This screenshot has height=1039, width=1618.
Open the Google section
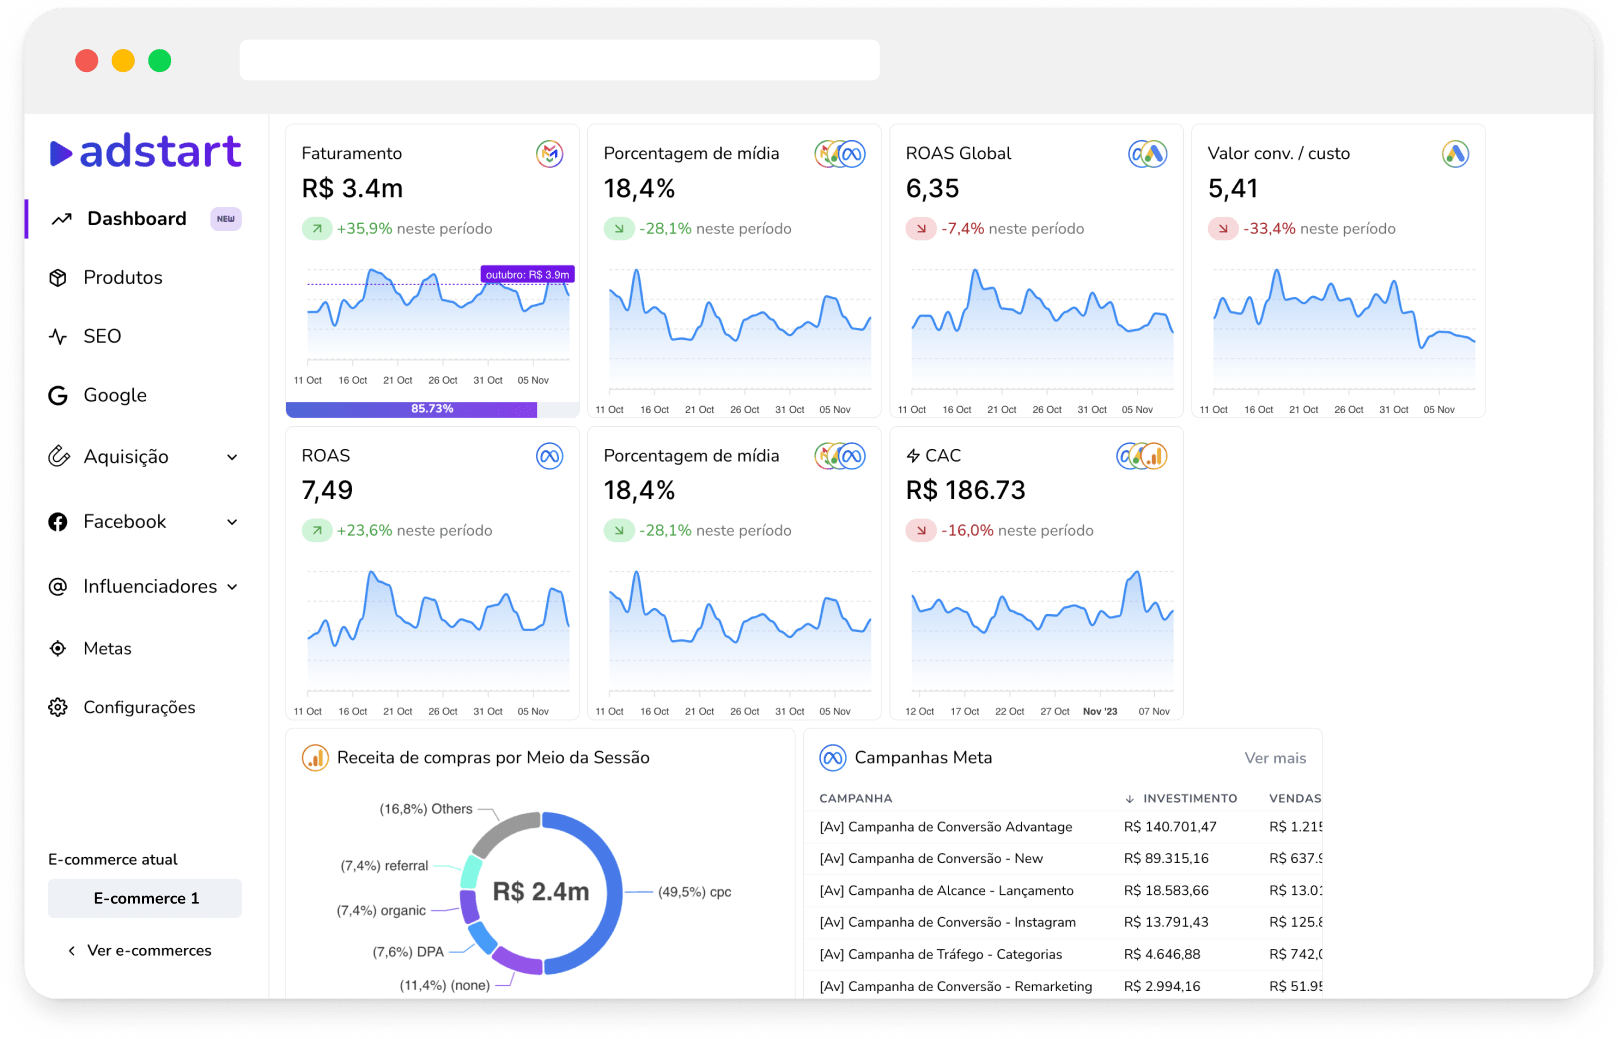[x=115, y=396]
